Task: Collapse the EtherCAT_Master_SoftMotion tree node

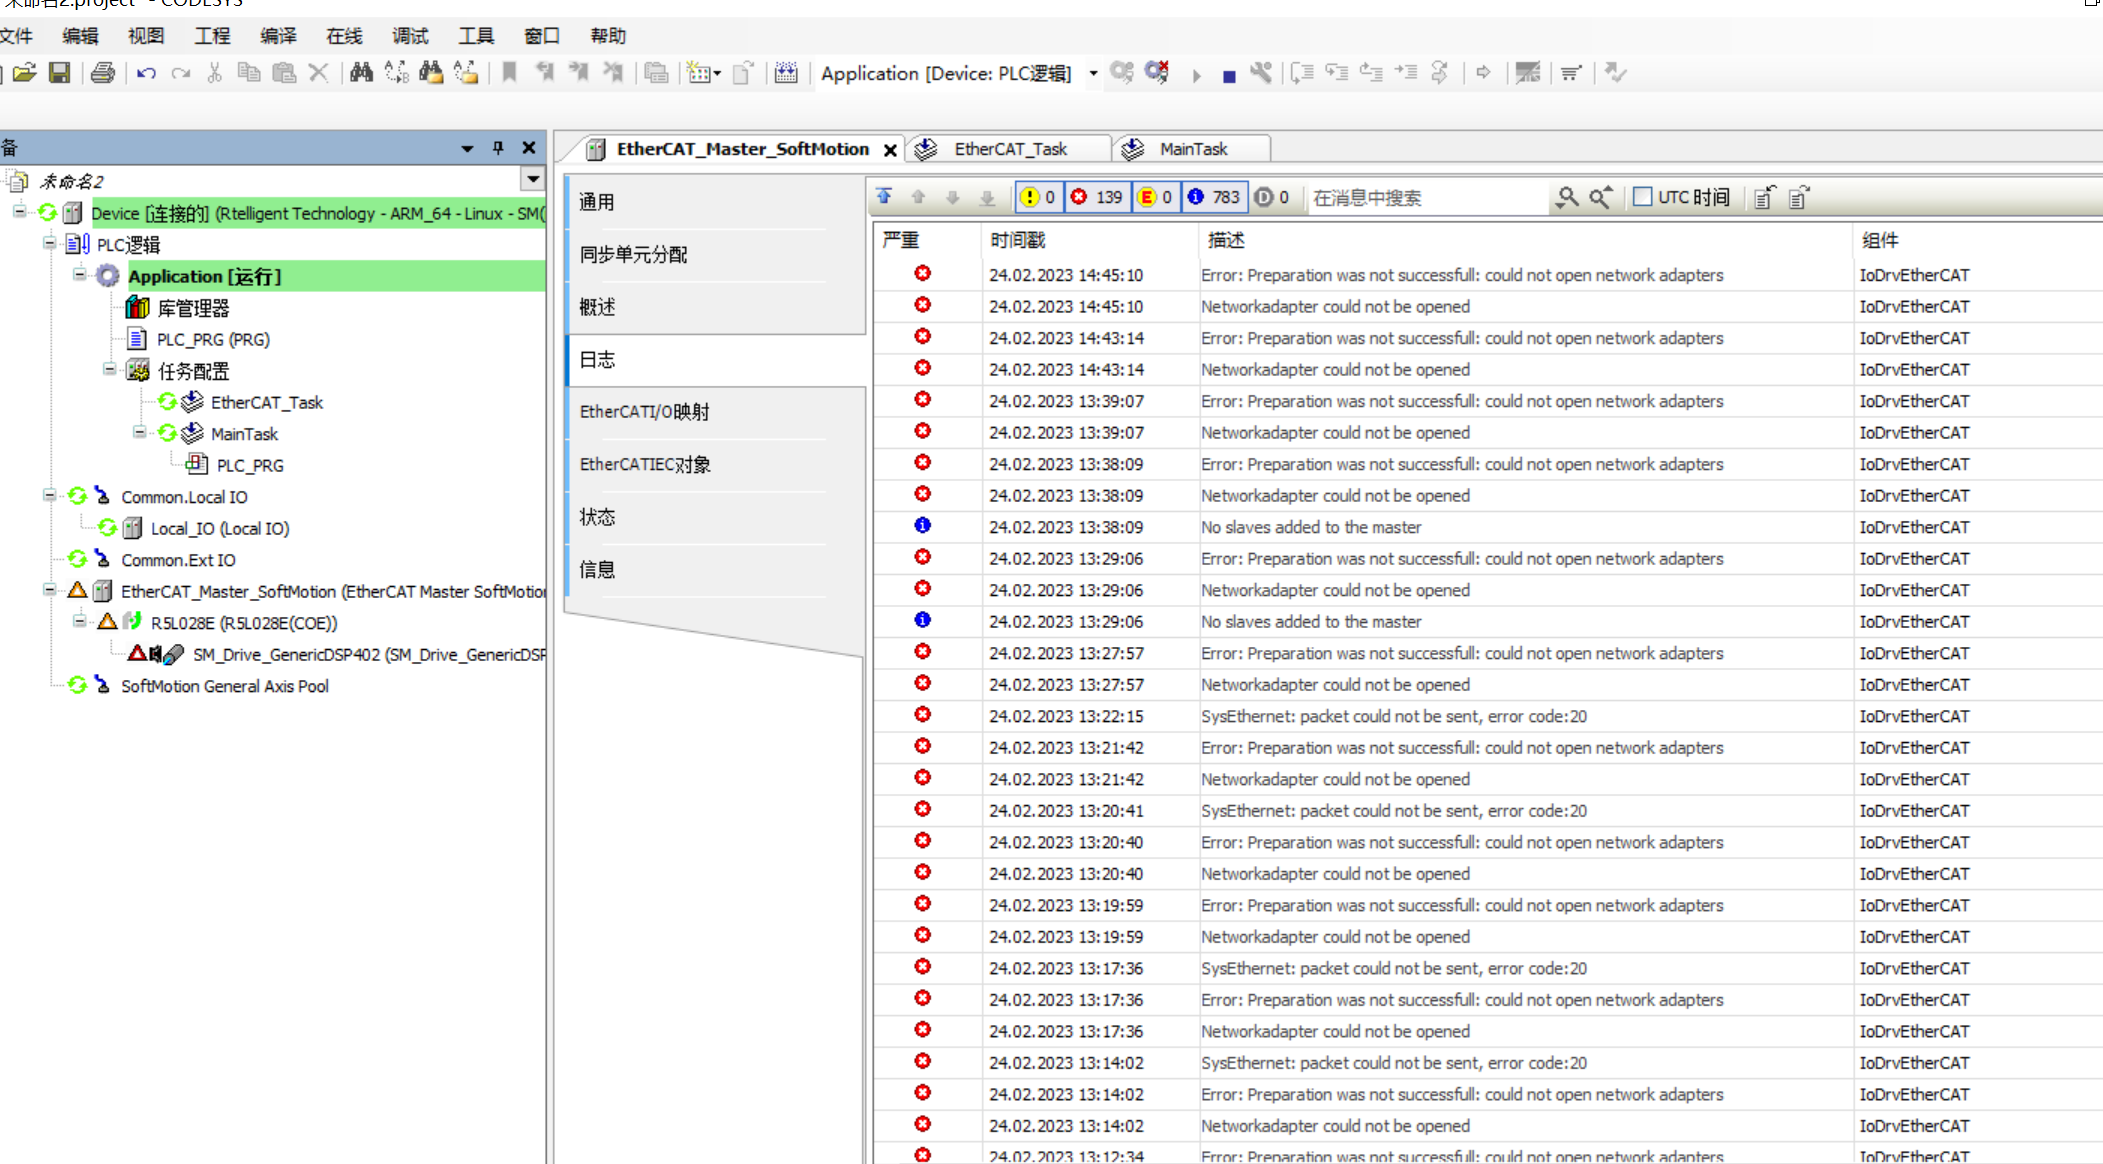Action: 49,591
